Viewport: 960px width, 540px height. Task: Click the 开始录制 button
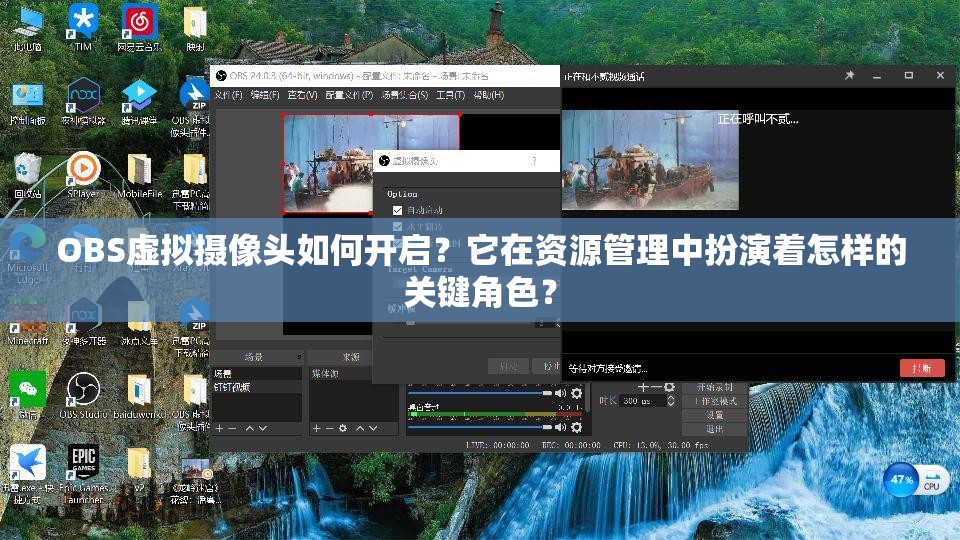point(714,388)
